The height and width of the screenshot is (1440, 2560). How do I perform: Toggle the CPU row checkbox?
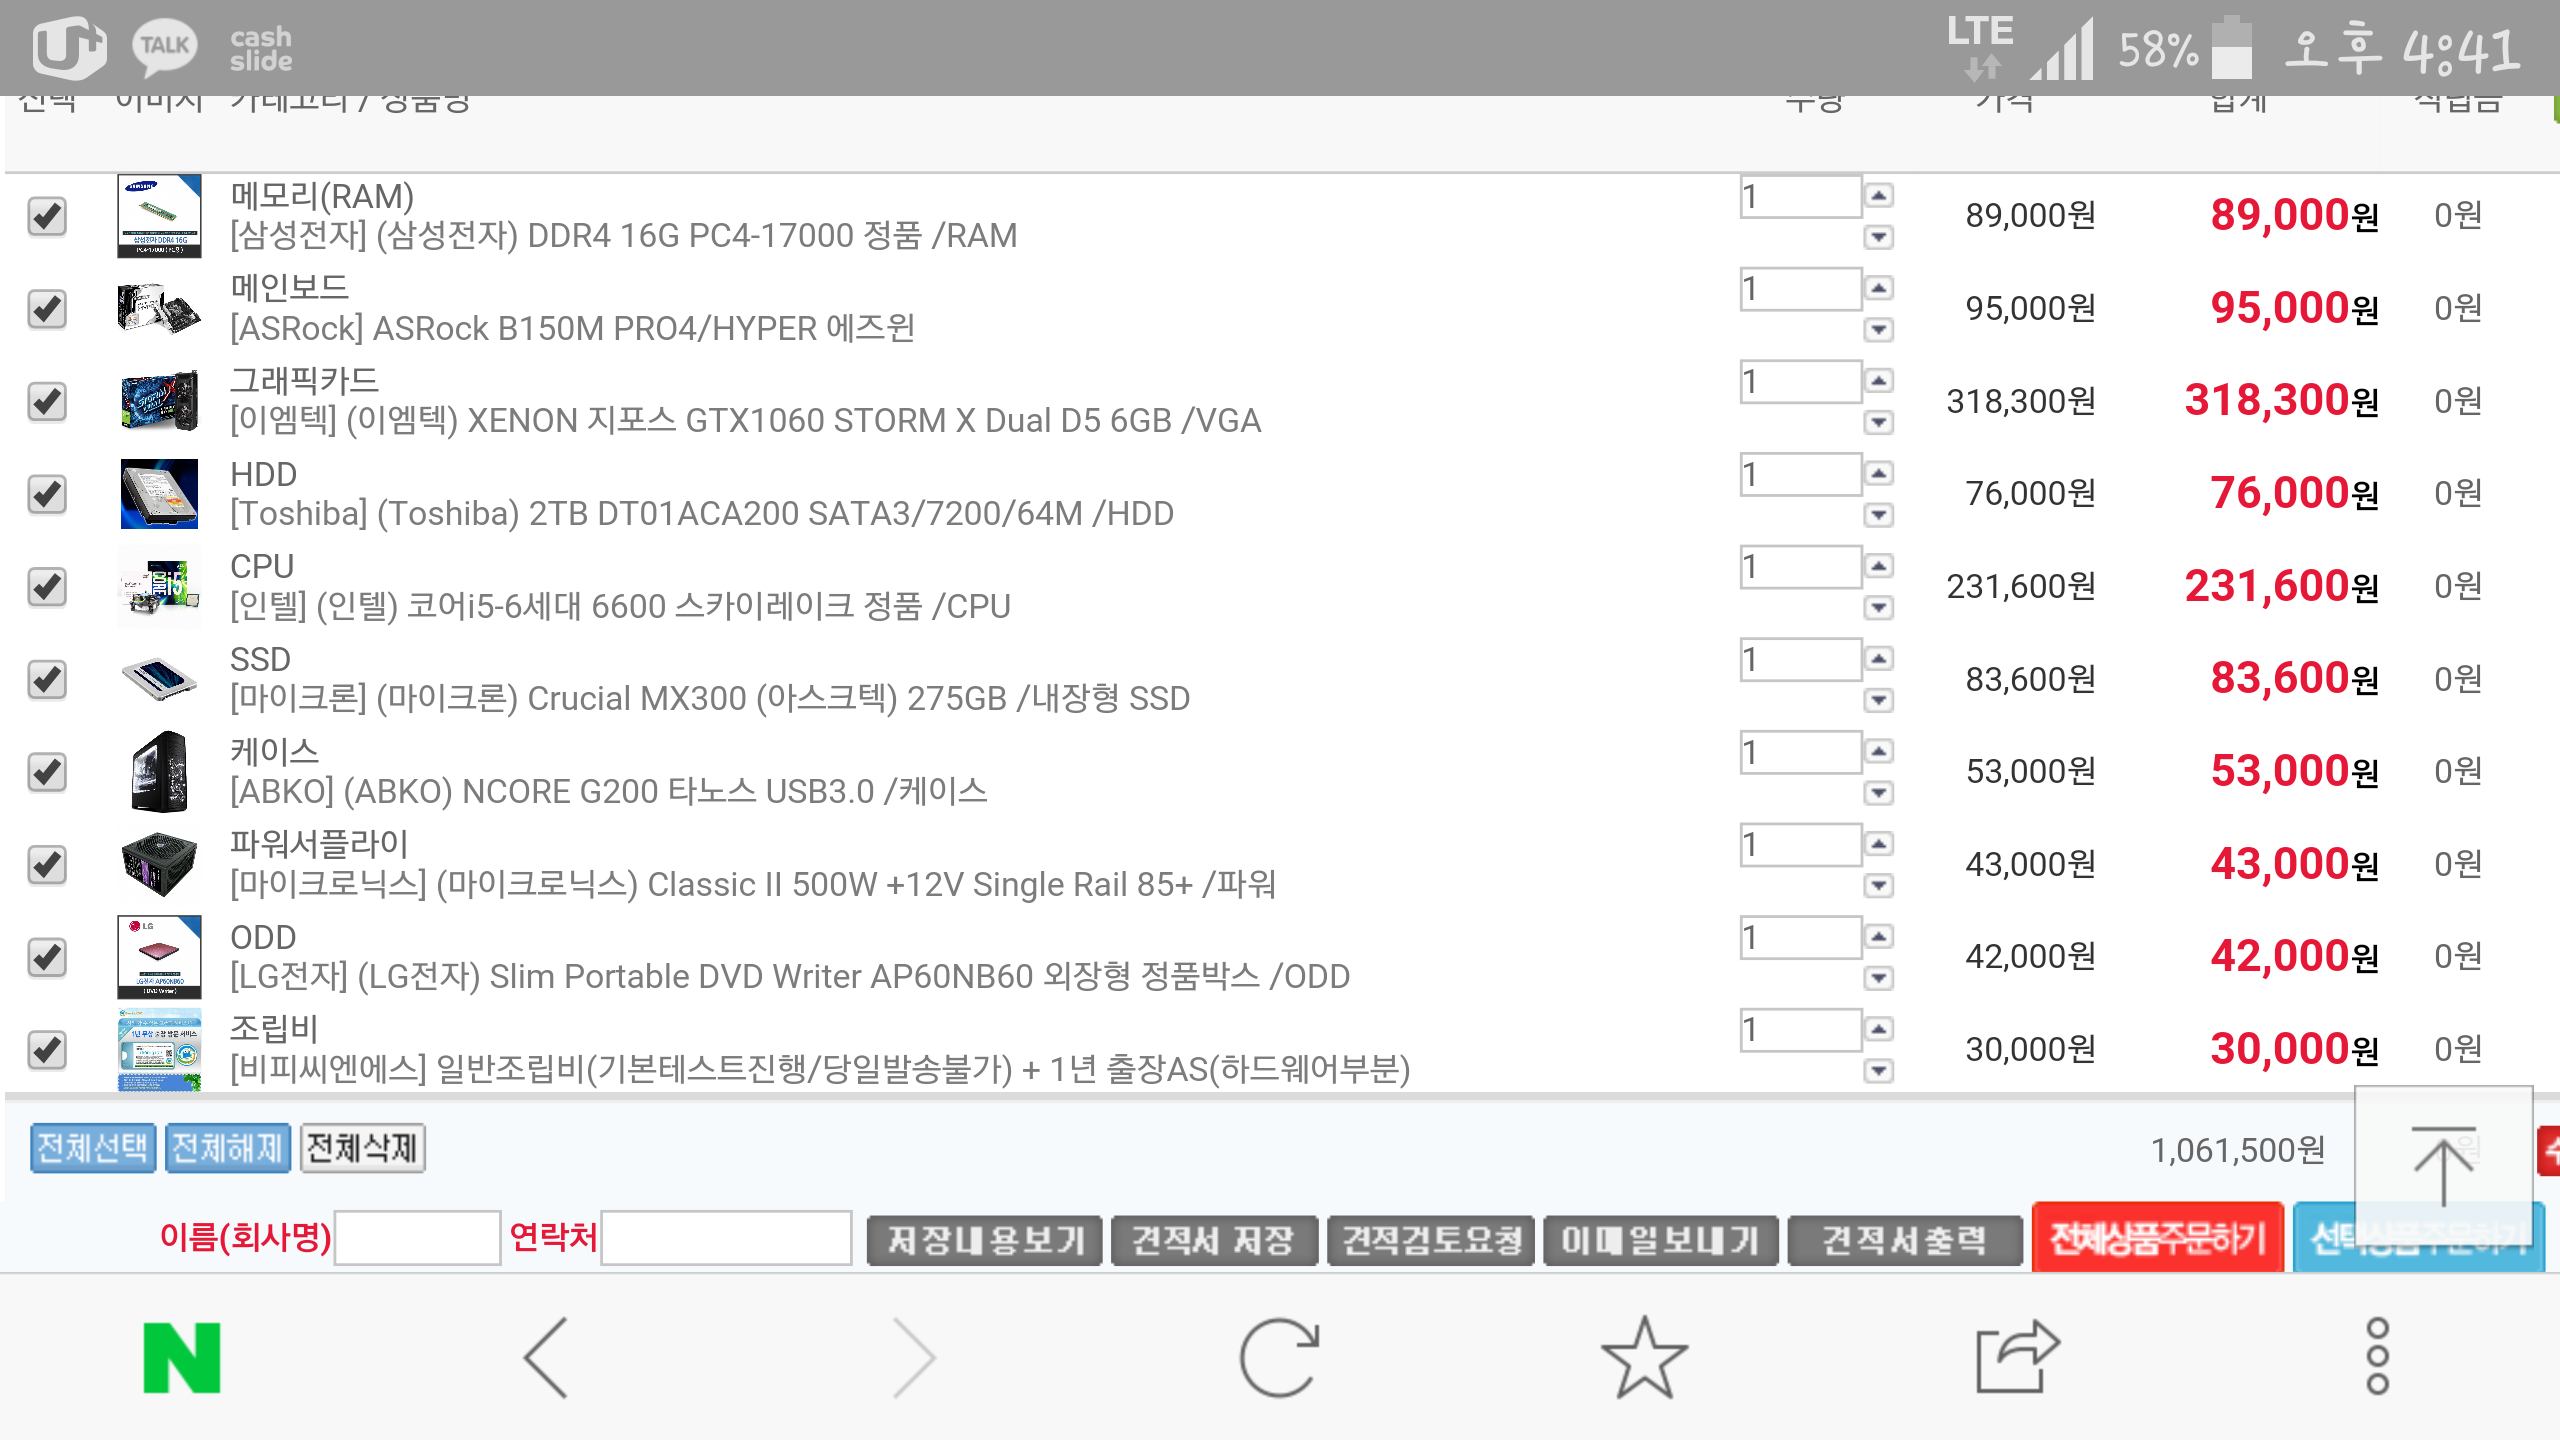pyautogui.click(x=47, y=587)
